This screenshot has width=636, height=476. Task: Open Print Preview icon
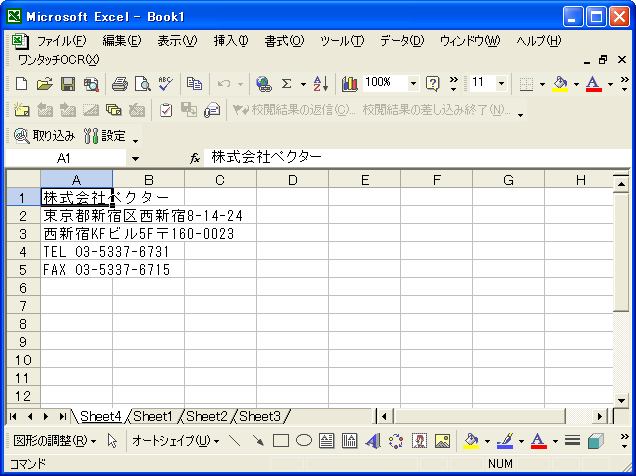(x=143, y=84)
